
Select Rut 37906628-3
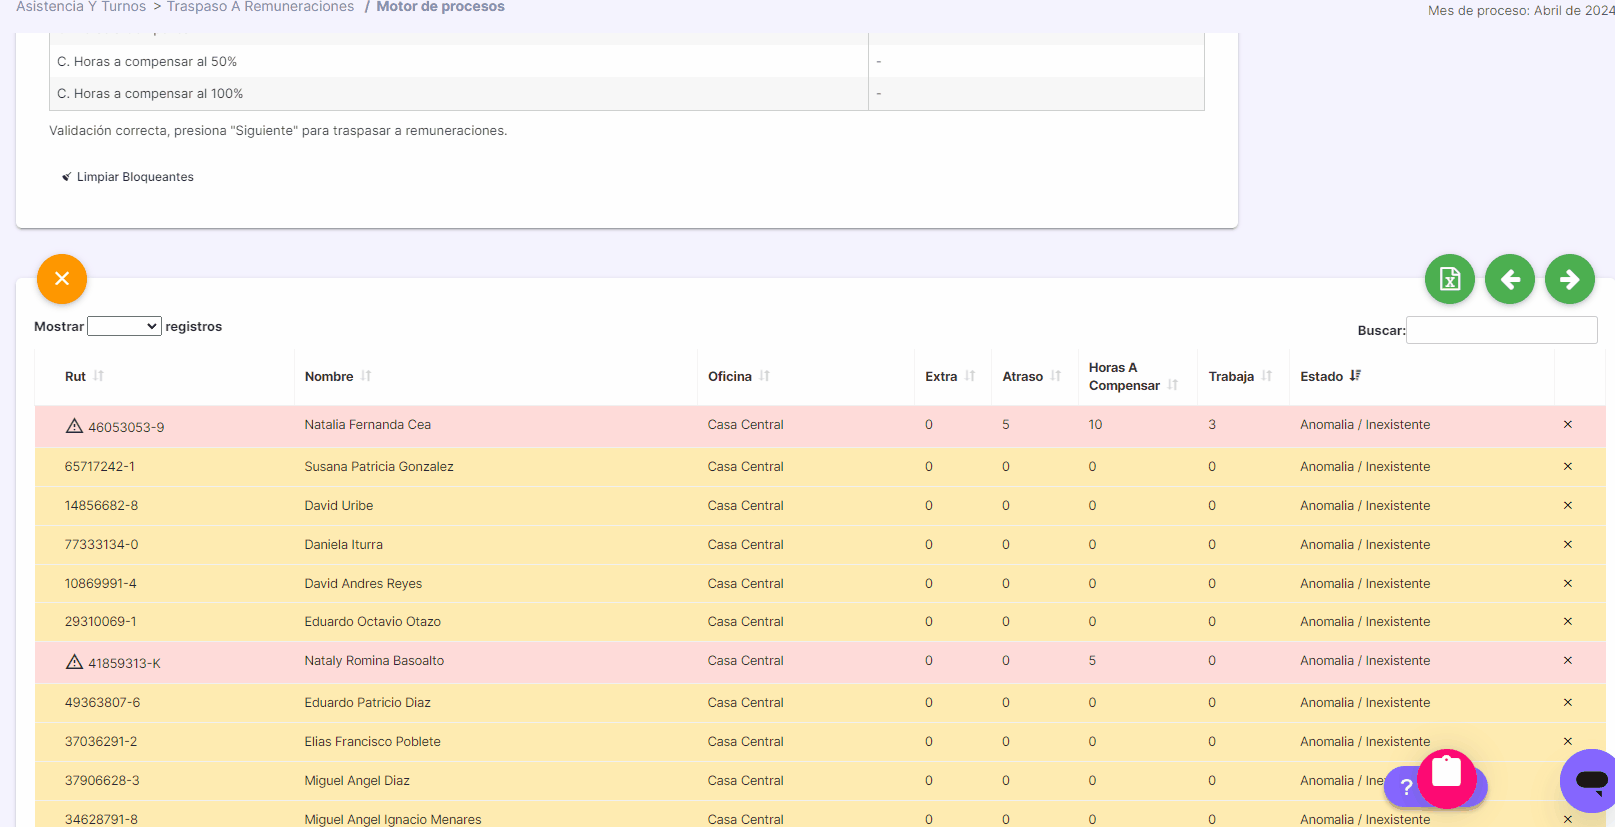click(102, 781)
